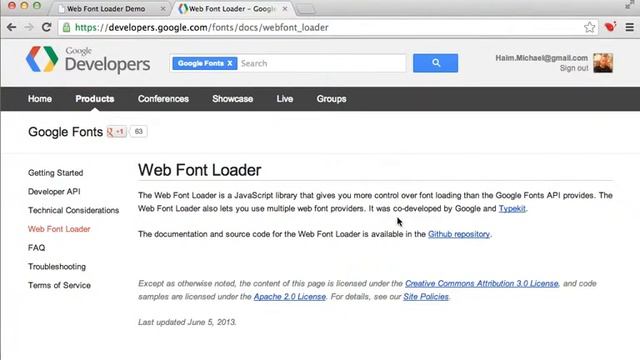640x360 pixels.
Task: Open Troubleshooting in the sidebar
Action: coord(57,267)
